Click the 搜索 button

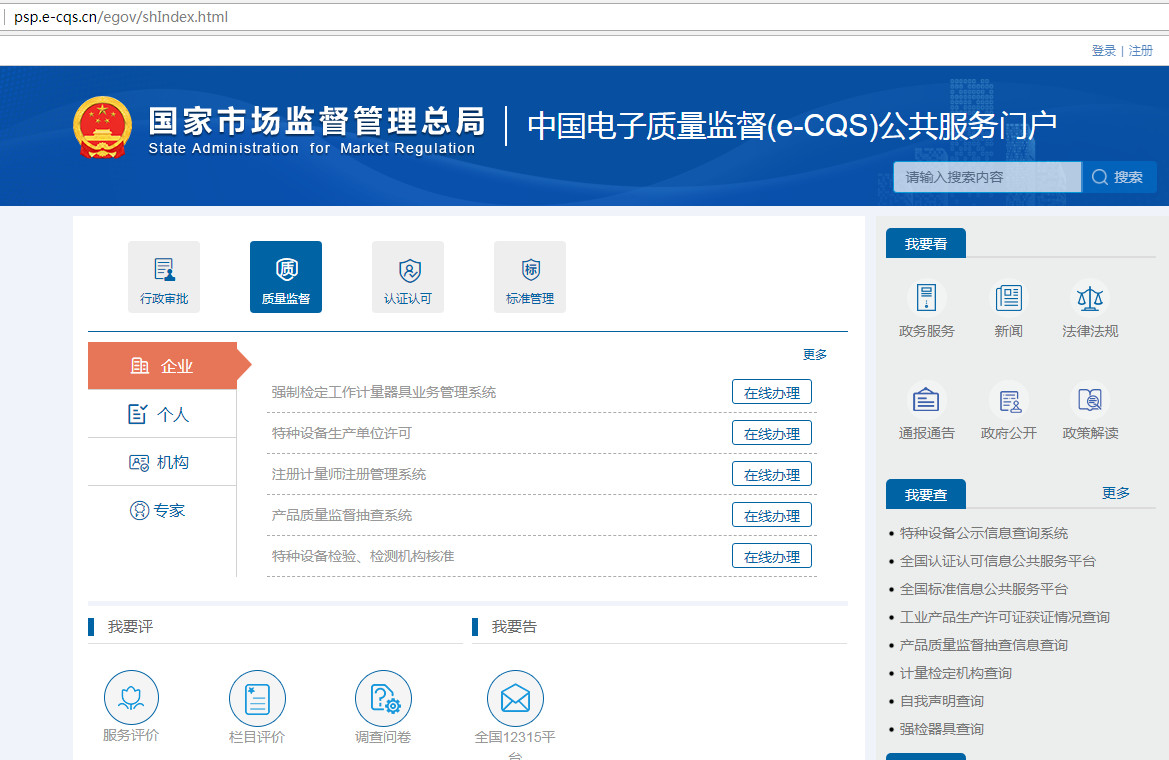[x=1119, y=177]
